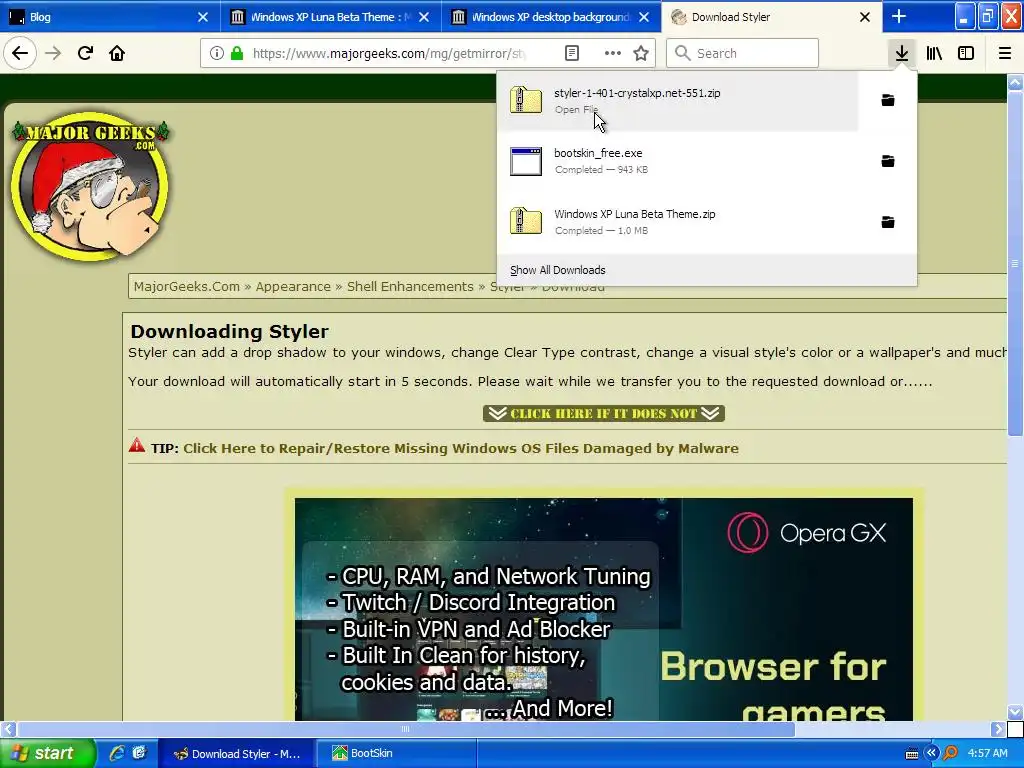
Task: Click MajorGeeks.Com breadcrumb link
Action: [x=187, y=286]
